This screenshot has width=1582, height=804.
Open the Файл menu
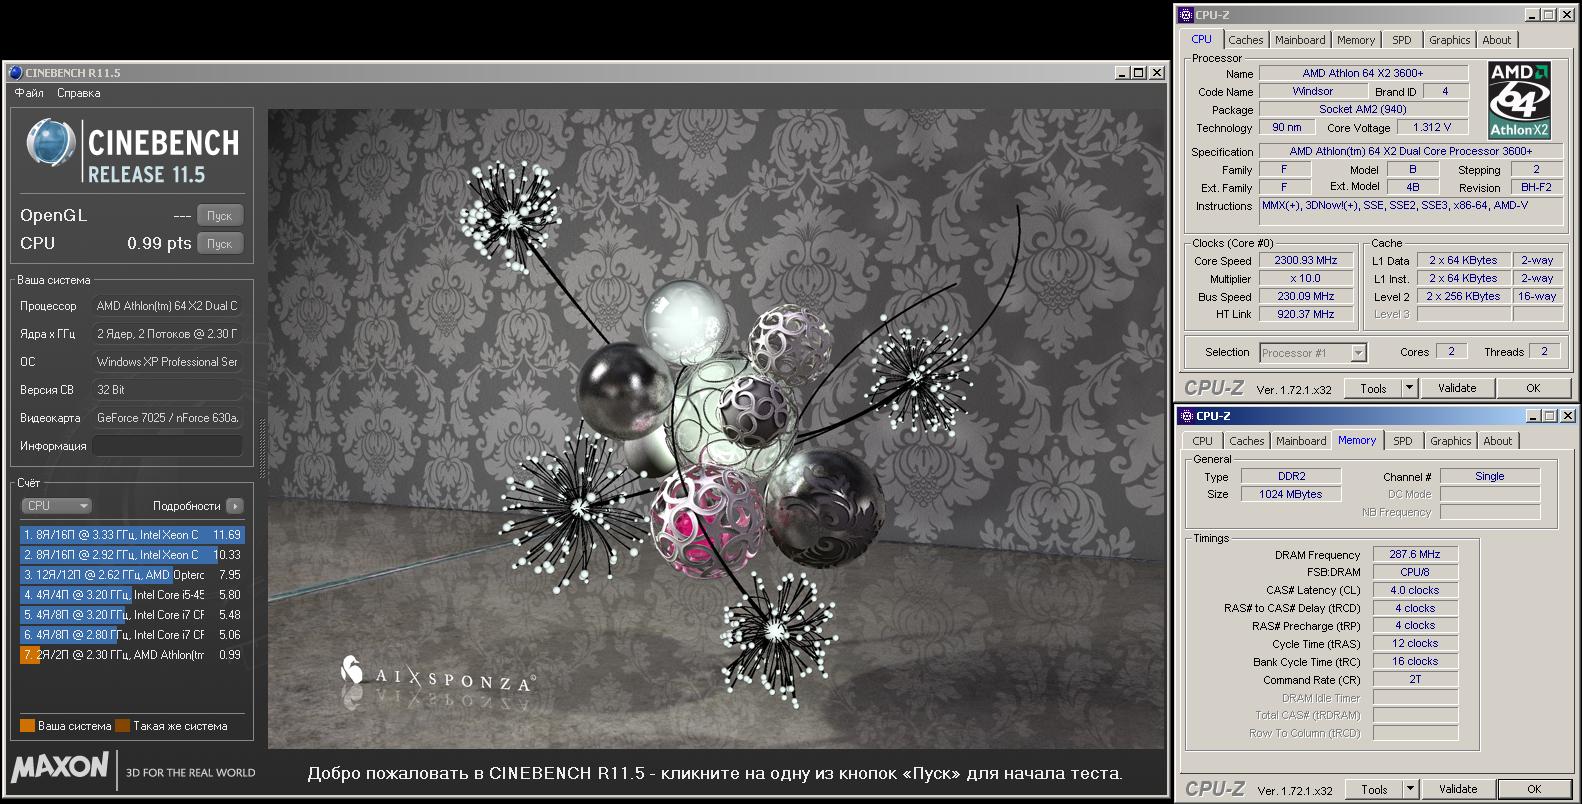29,93
